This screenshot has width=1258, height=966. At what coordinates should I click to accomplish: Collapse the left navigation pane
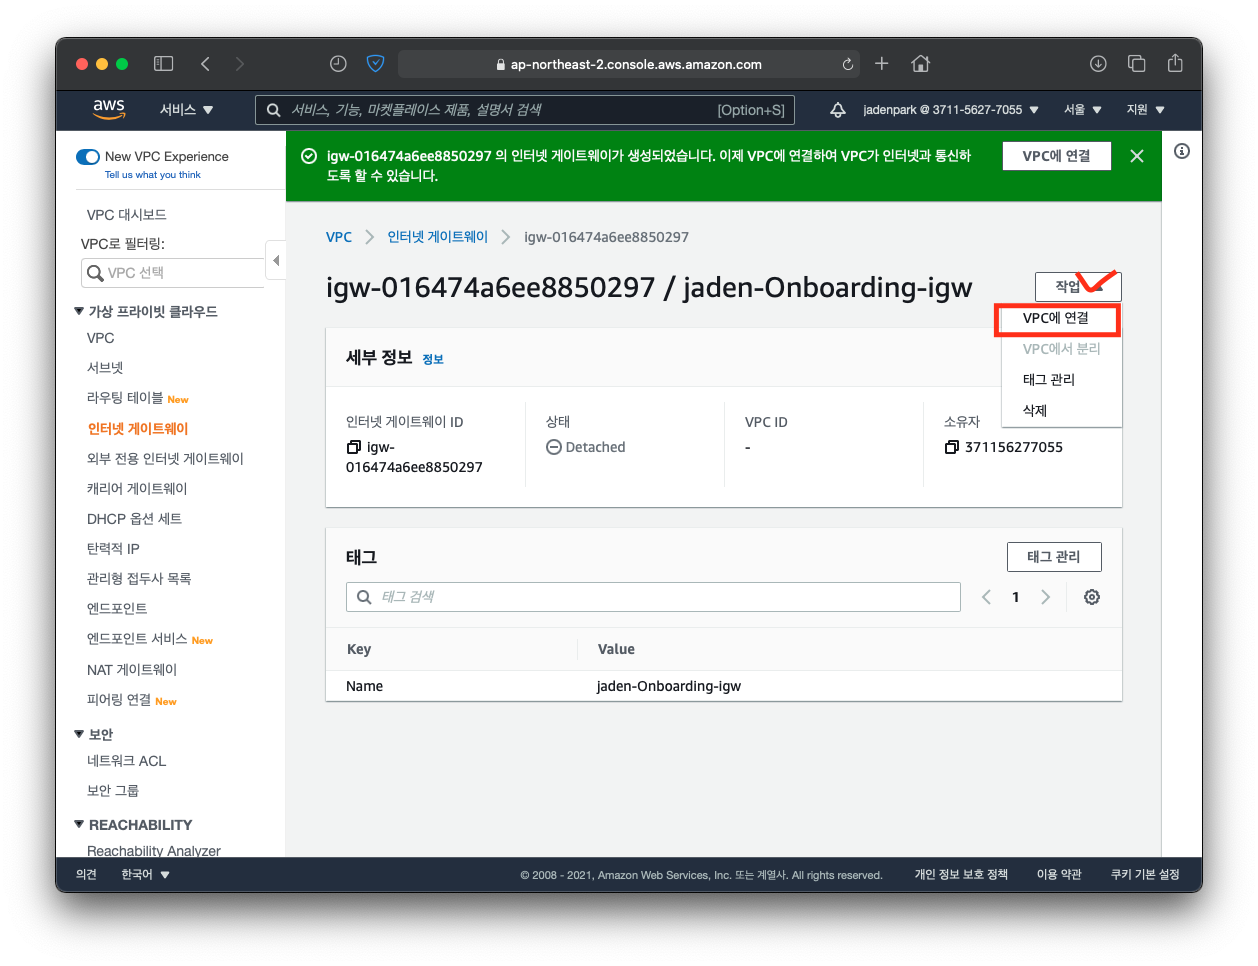coord(275,260)
